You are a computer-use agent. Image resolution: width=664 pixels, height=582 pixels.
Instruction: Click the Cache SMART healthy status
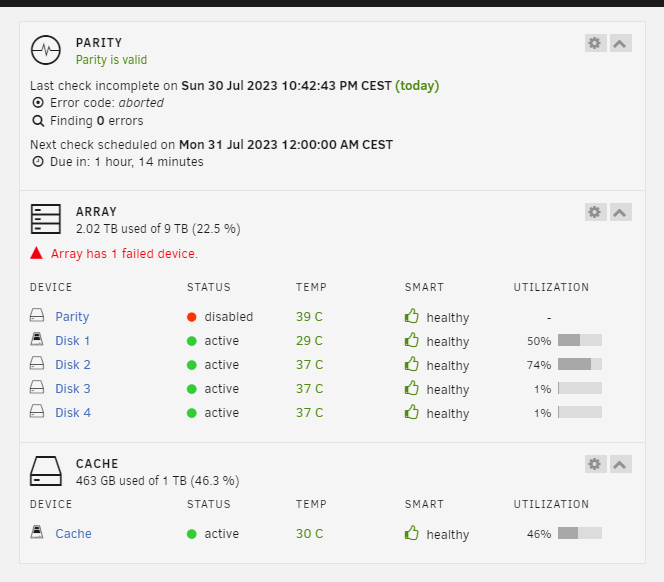448,535
